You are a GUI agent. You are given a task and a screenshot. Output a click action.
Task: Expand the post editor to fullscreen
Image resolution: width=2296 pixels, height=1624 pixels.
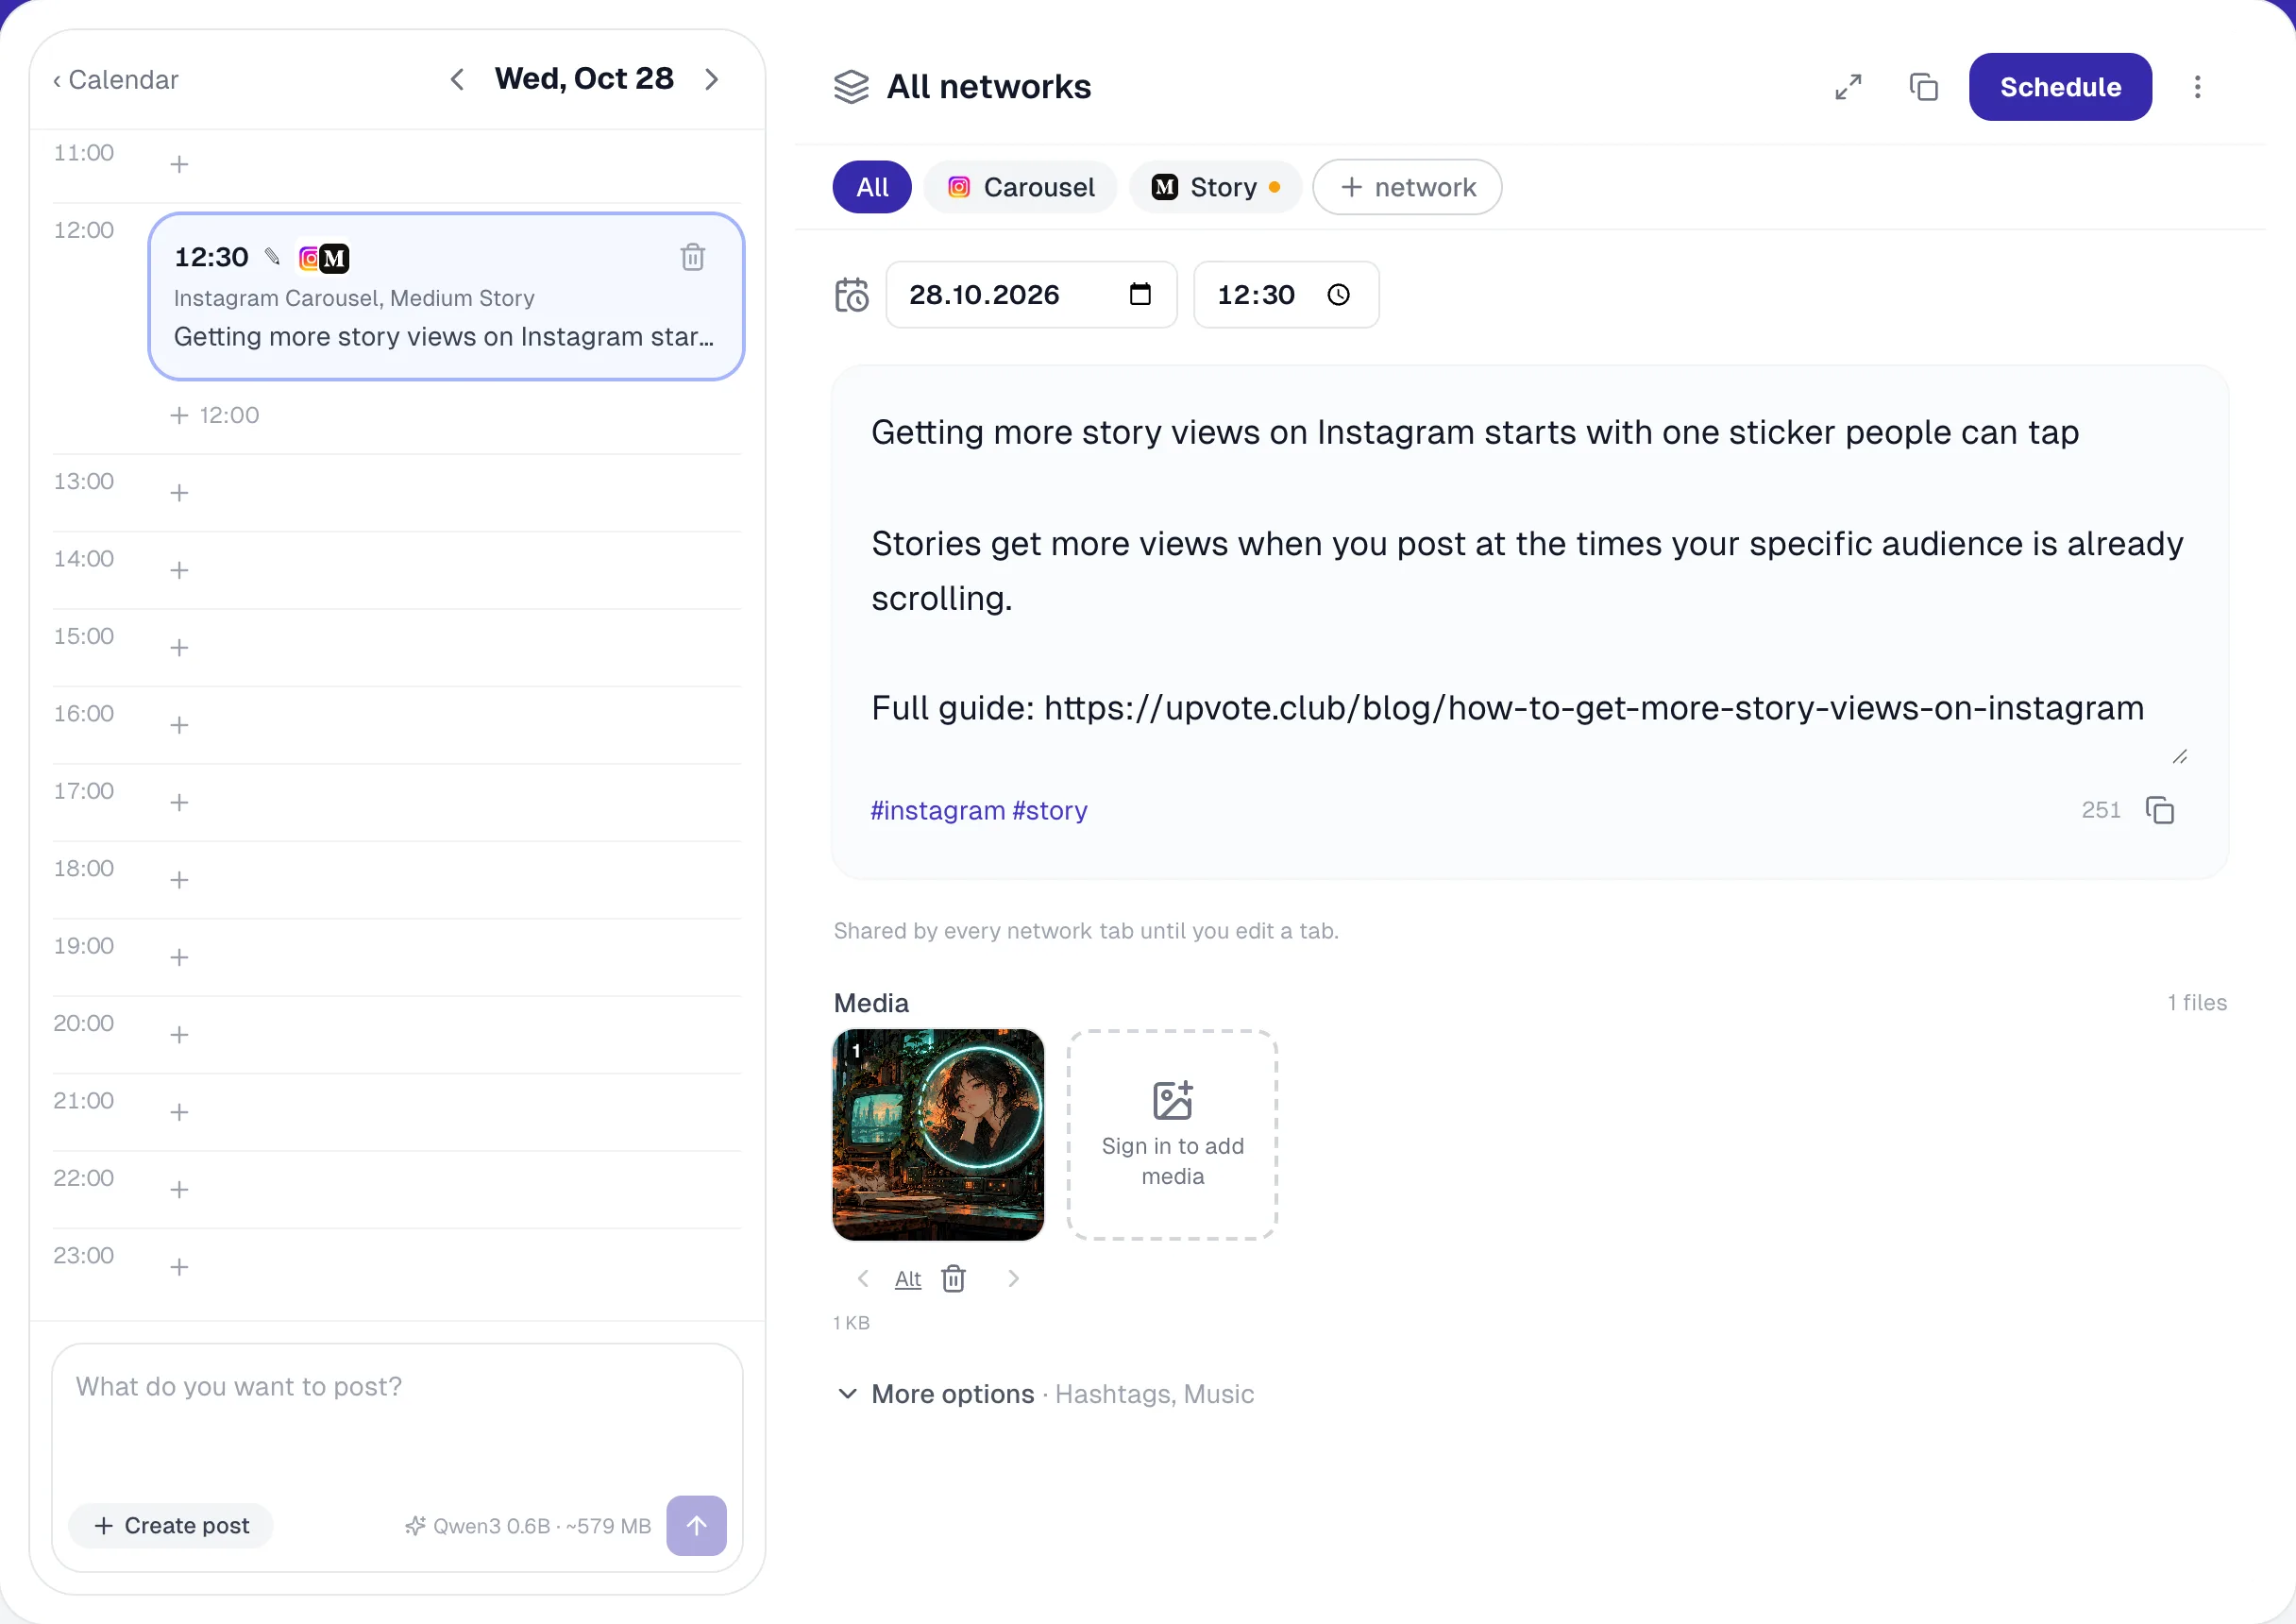pos(1848,87)
